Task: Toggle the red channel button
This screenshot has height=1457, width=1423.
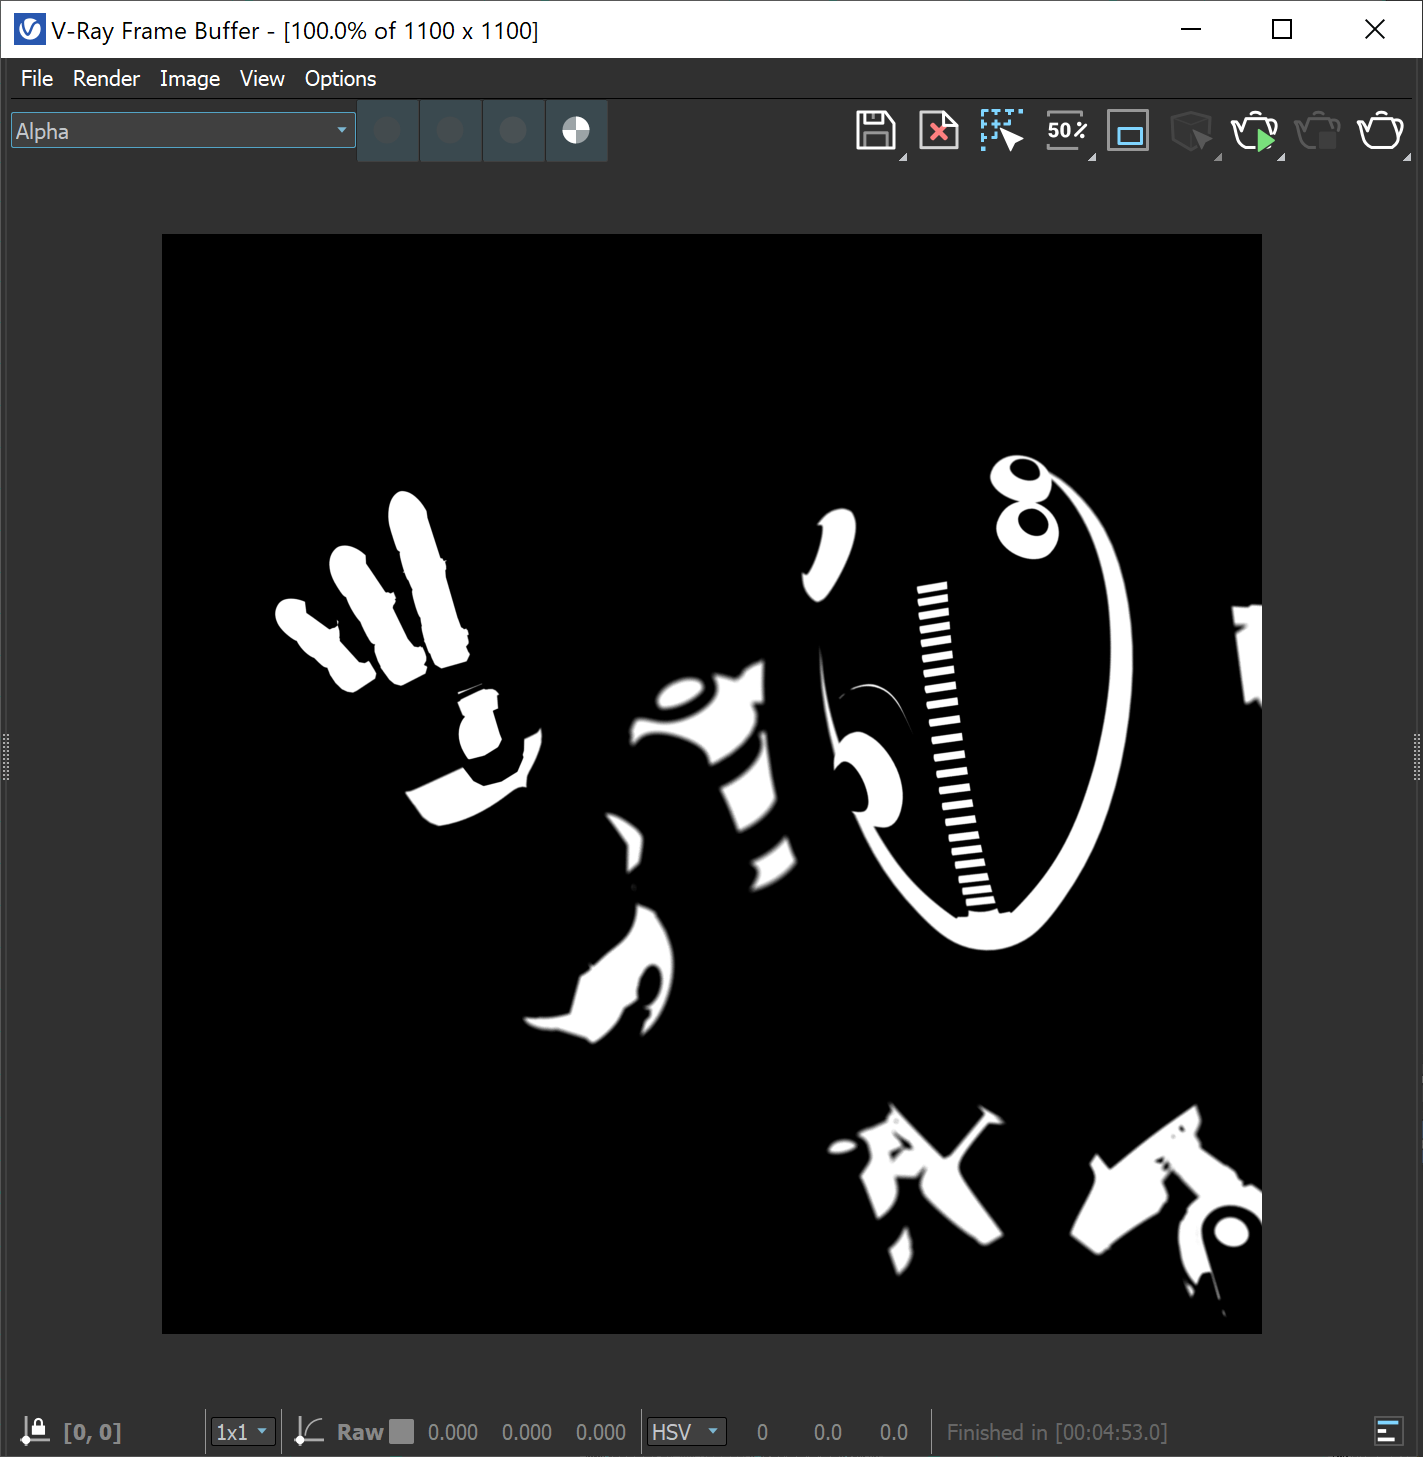Action: click(388, 130)
